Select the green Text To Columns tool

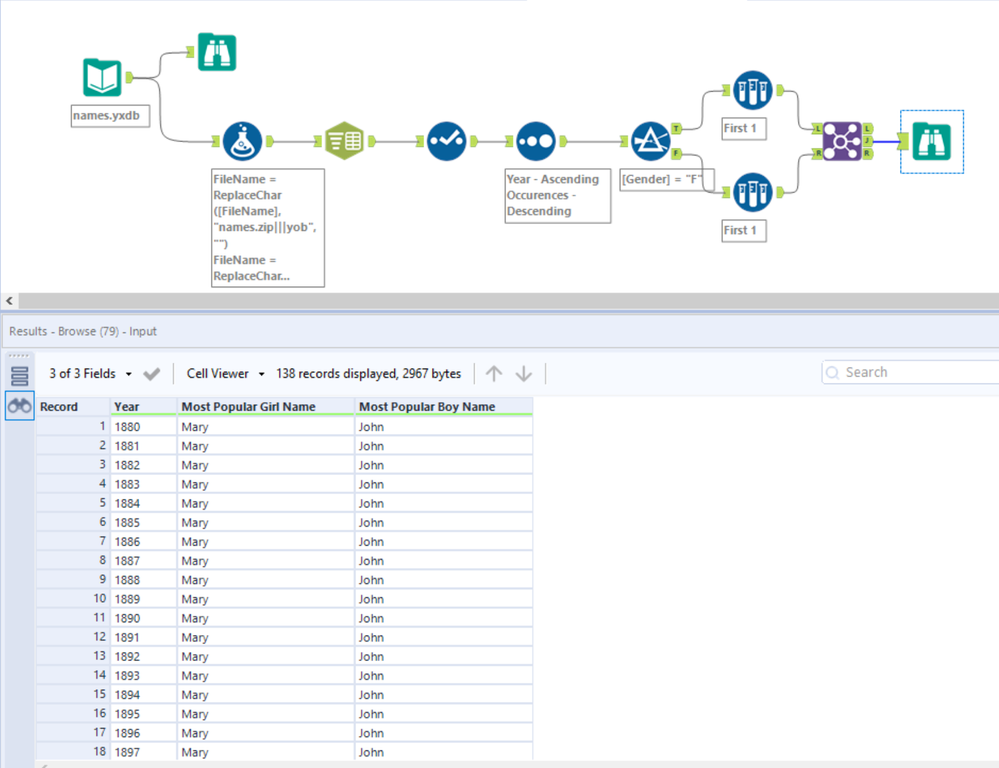coord(344,141)
